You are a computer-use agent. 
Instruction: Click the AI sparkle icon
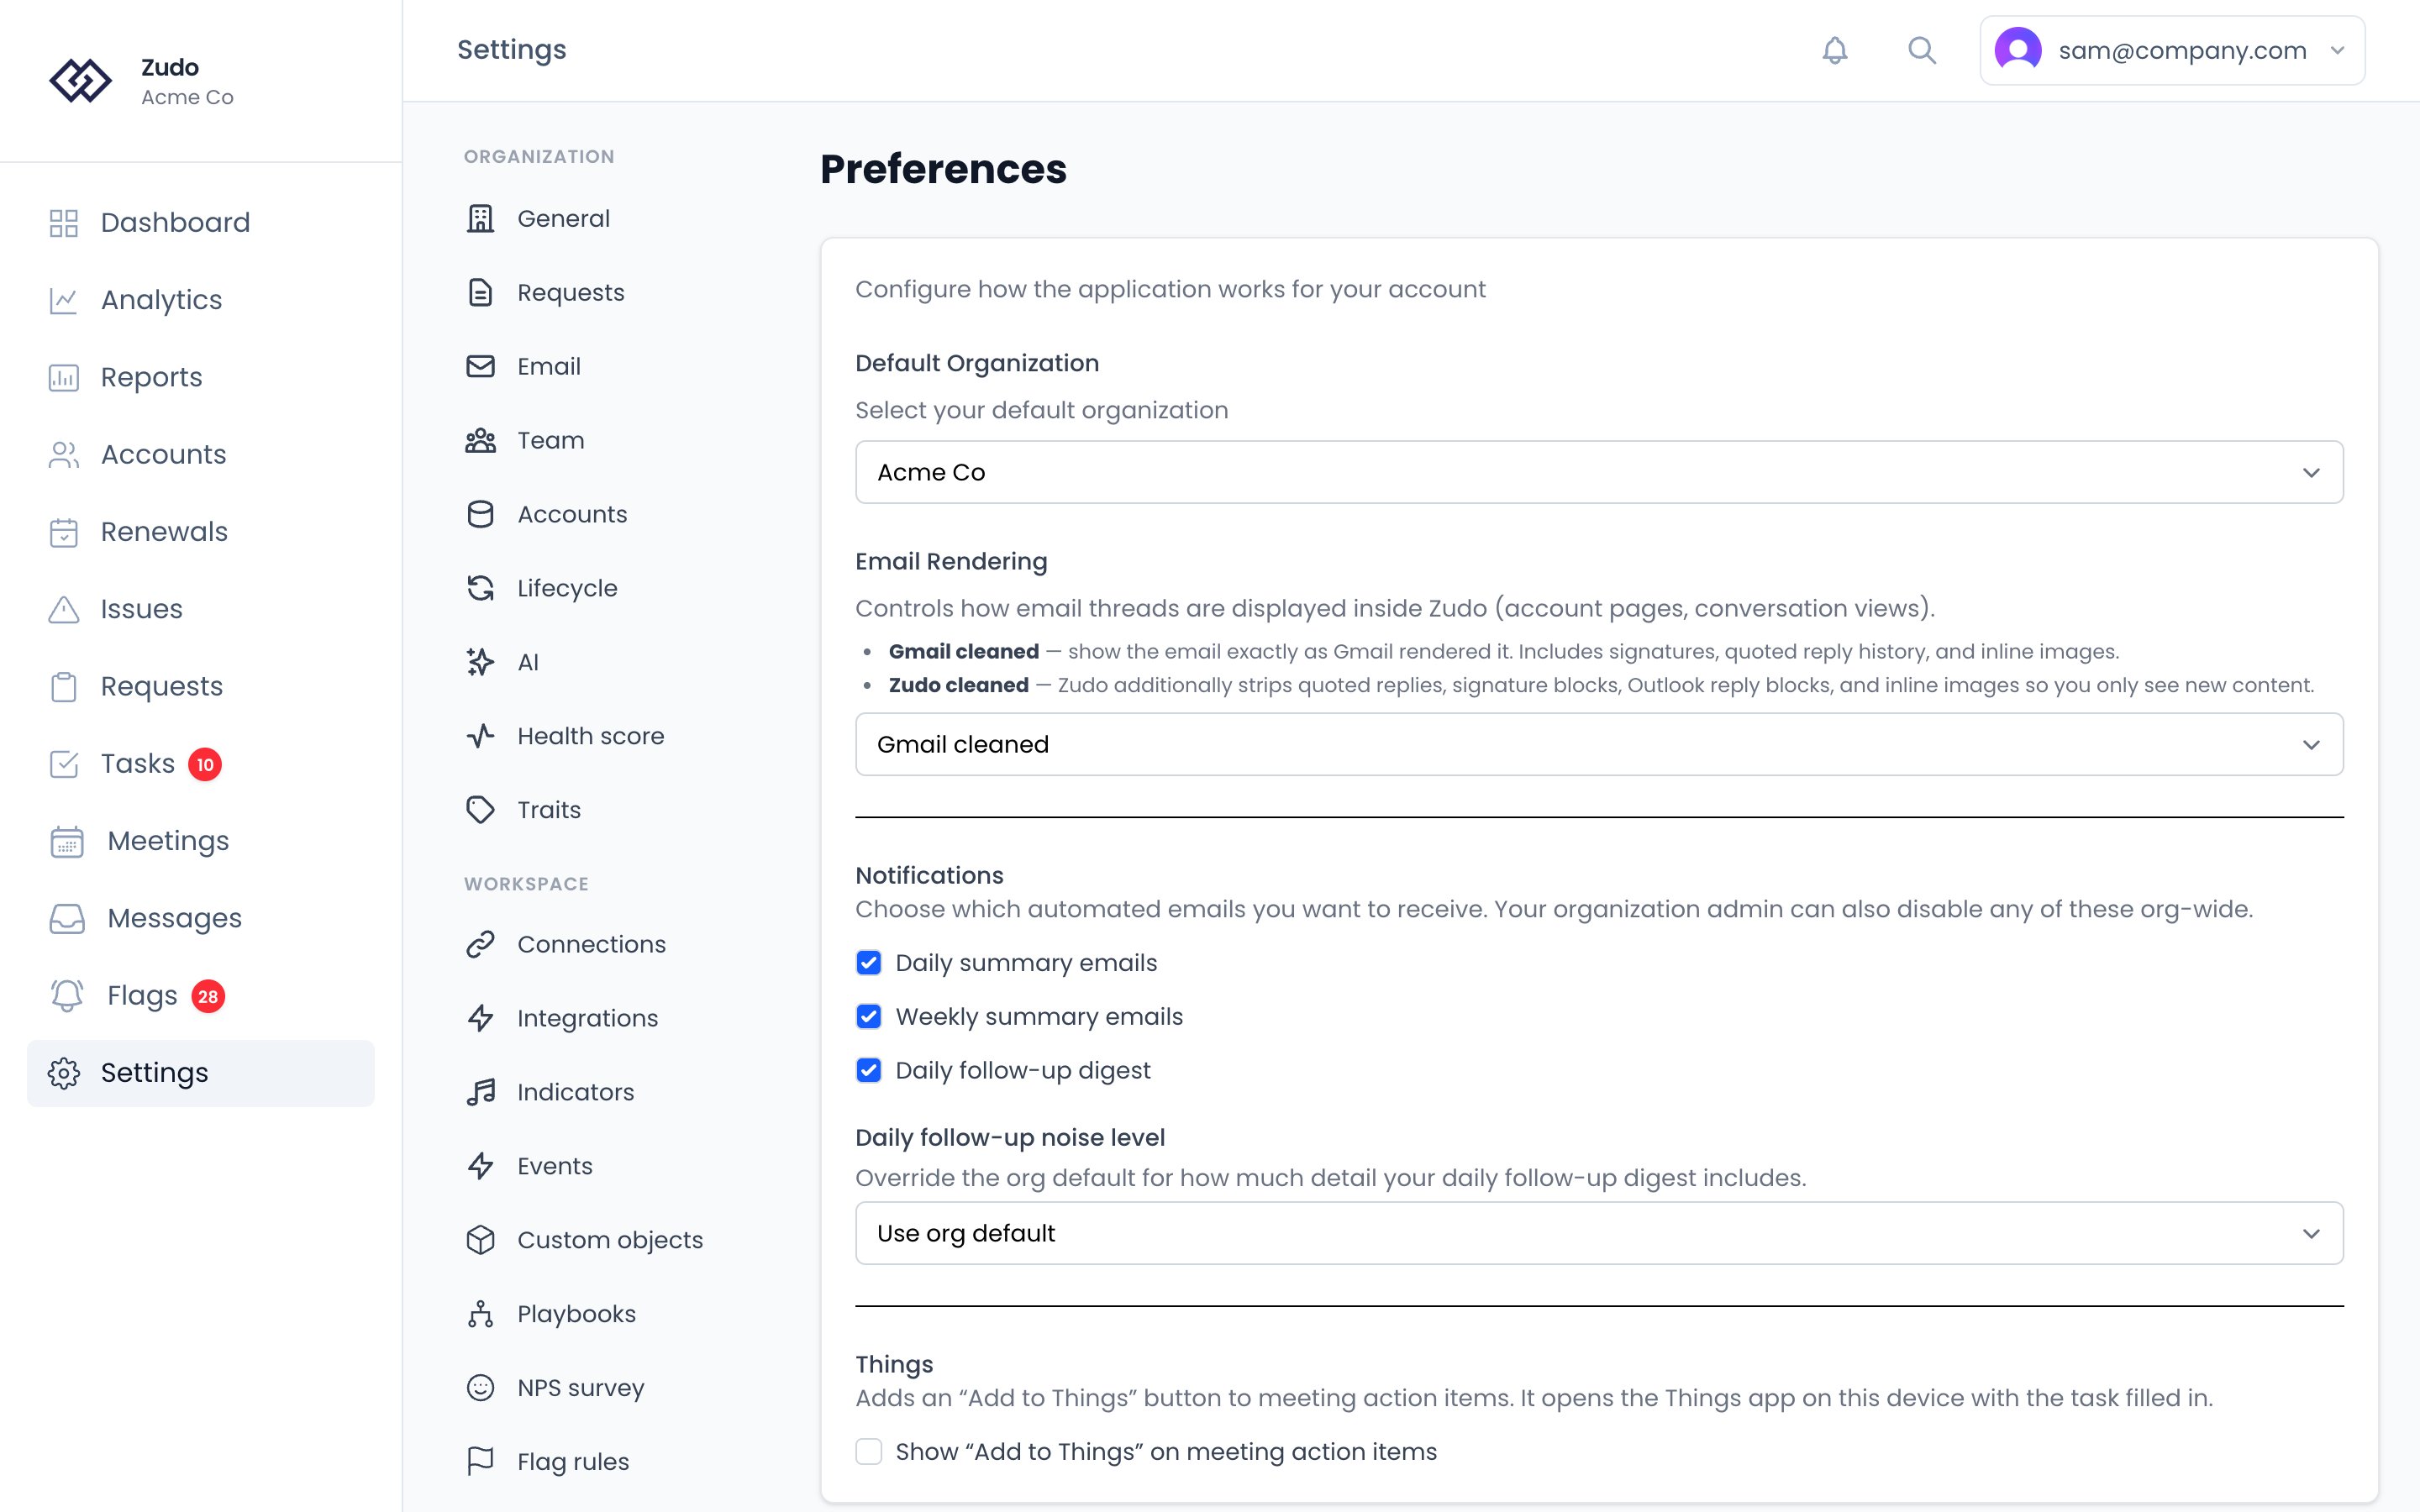pos(481,662)
